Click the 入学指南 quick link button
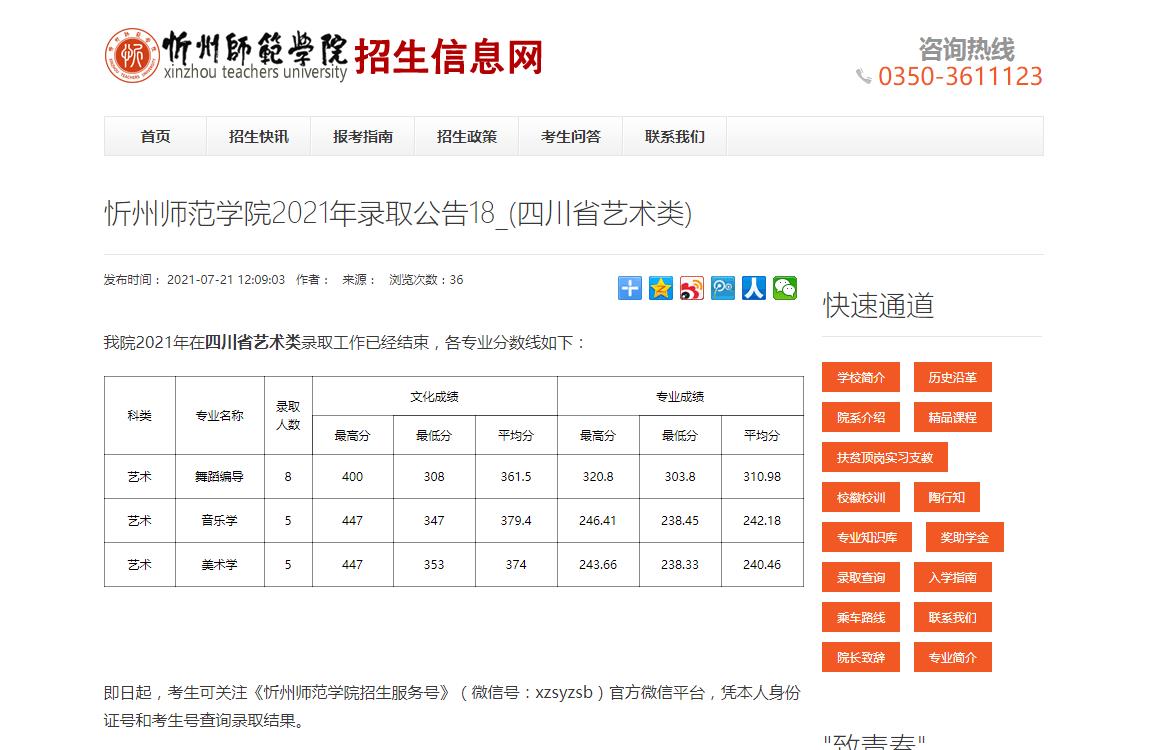 (953, 577)
